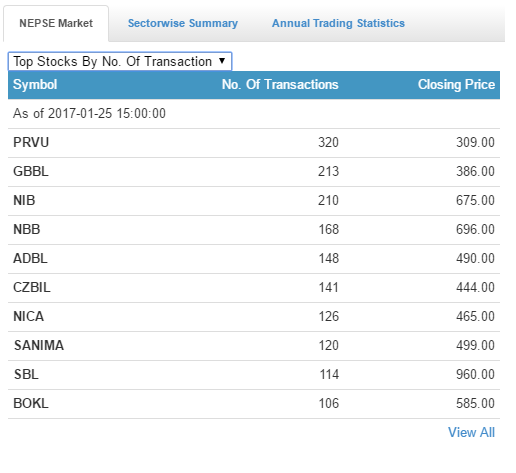Click NICA closing price 465.00
This screenshot has width=516, height=473.
click(x=475, y=317)
